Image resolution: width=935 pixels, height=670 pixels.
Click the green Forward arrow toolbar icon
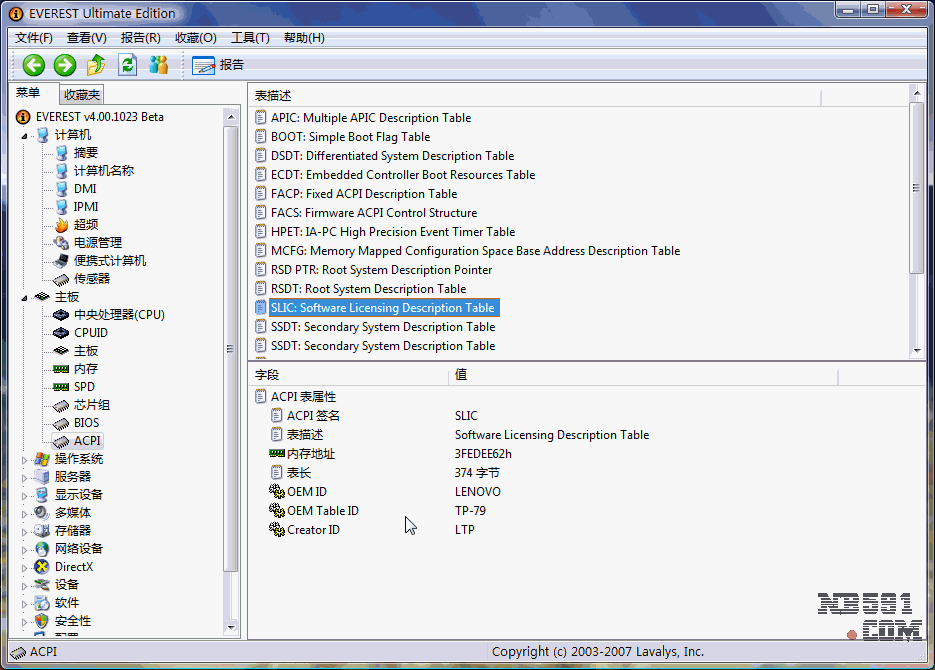(65, 65)
